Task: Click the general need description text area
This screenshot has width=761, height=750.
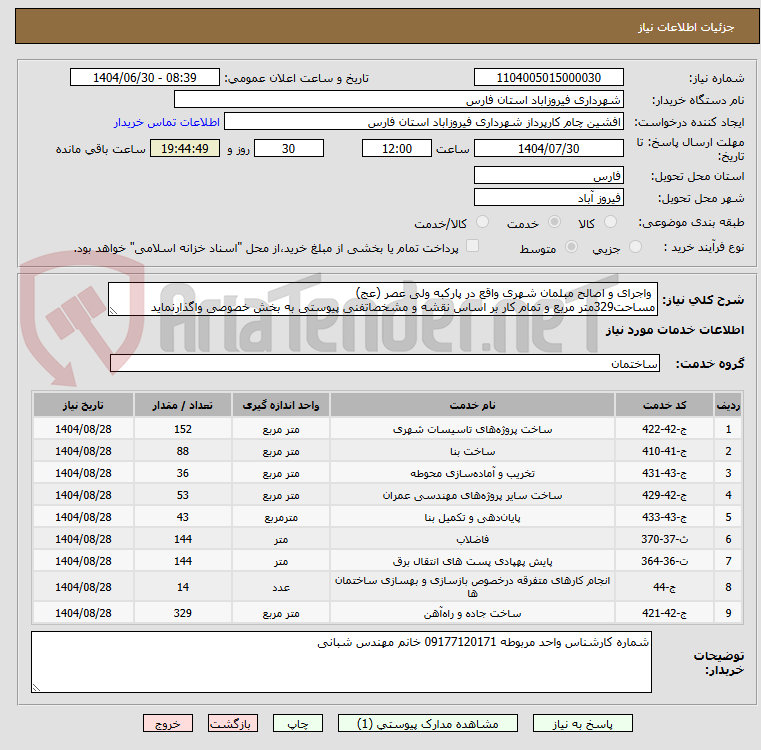Action: [383, 300]
